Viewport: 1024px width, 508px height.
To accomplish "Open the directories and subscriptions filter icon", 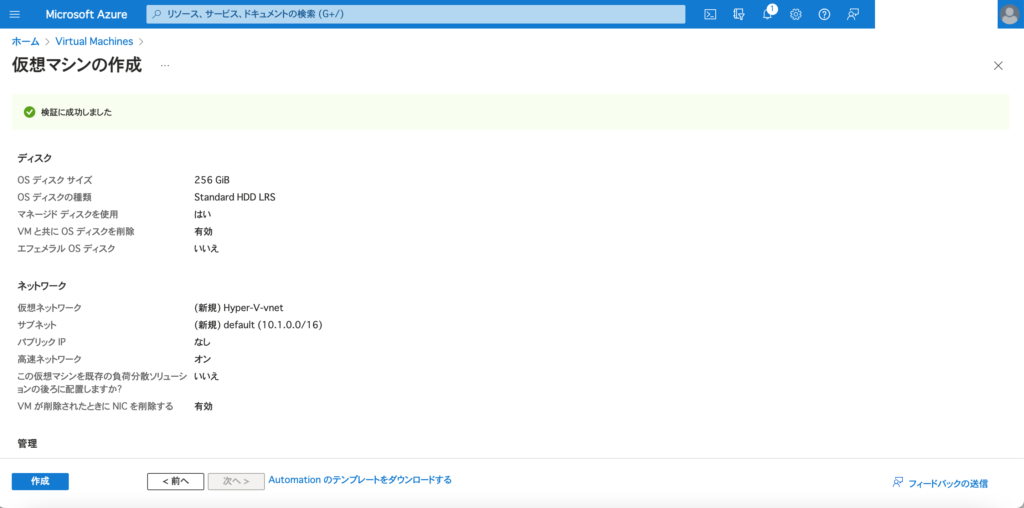I will click(x=739, y=14).
